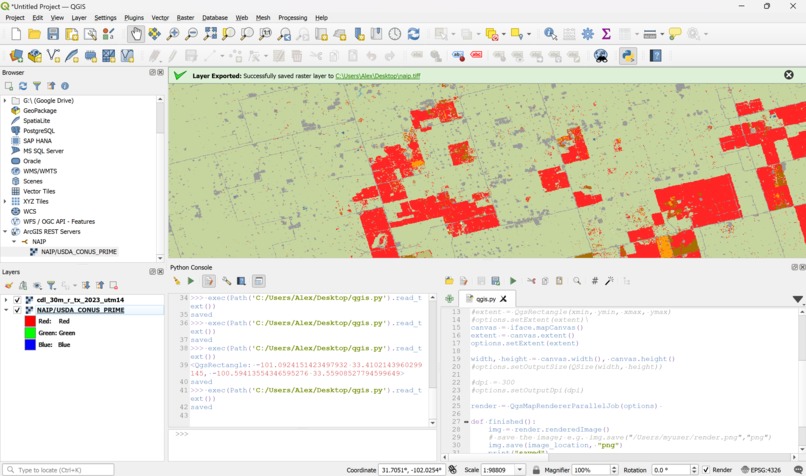Click the Blue band color swatch

[30, 345]
